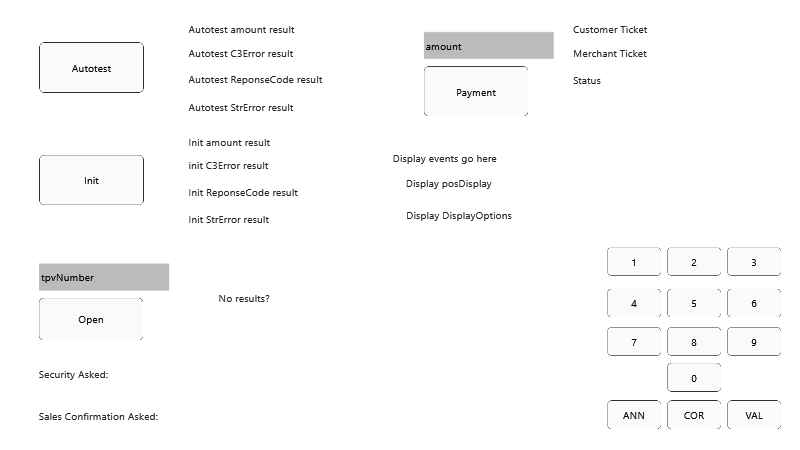Screen dimensions: 800x450
Task: Select the VAL validate key
Action: [x=754, y=415]
